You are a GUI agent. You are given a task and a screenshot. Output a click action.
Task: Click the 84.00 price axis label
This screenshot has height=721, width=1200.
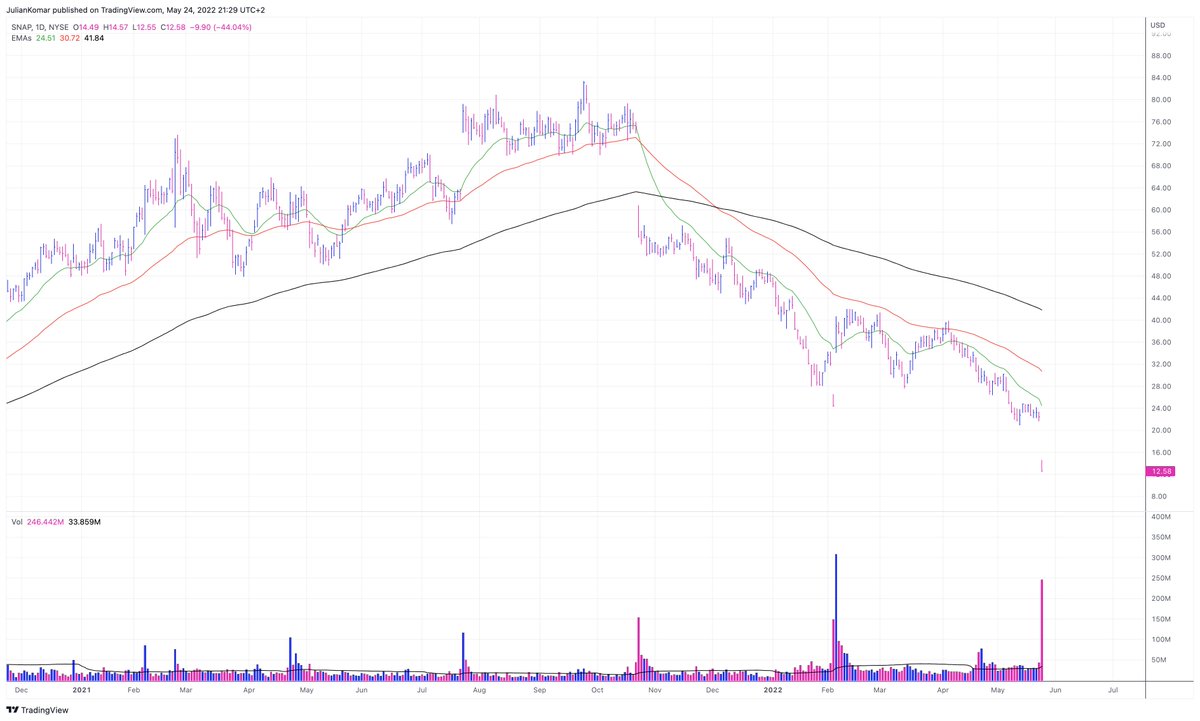[x=1160, y=78]
